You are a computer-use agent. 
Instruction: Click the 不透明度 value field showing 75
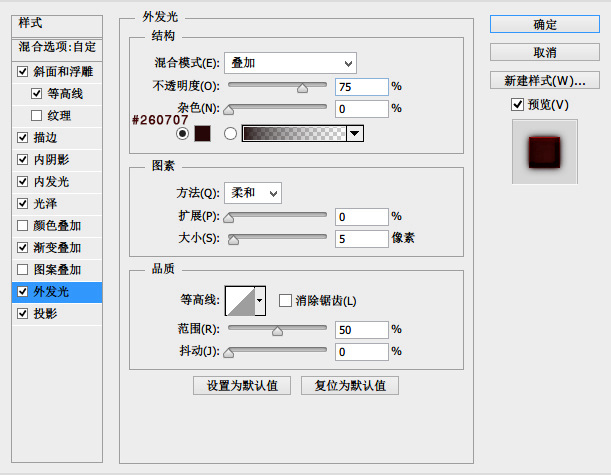[x=362, y=87]
